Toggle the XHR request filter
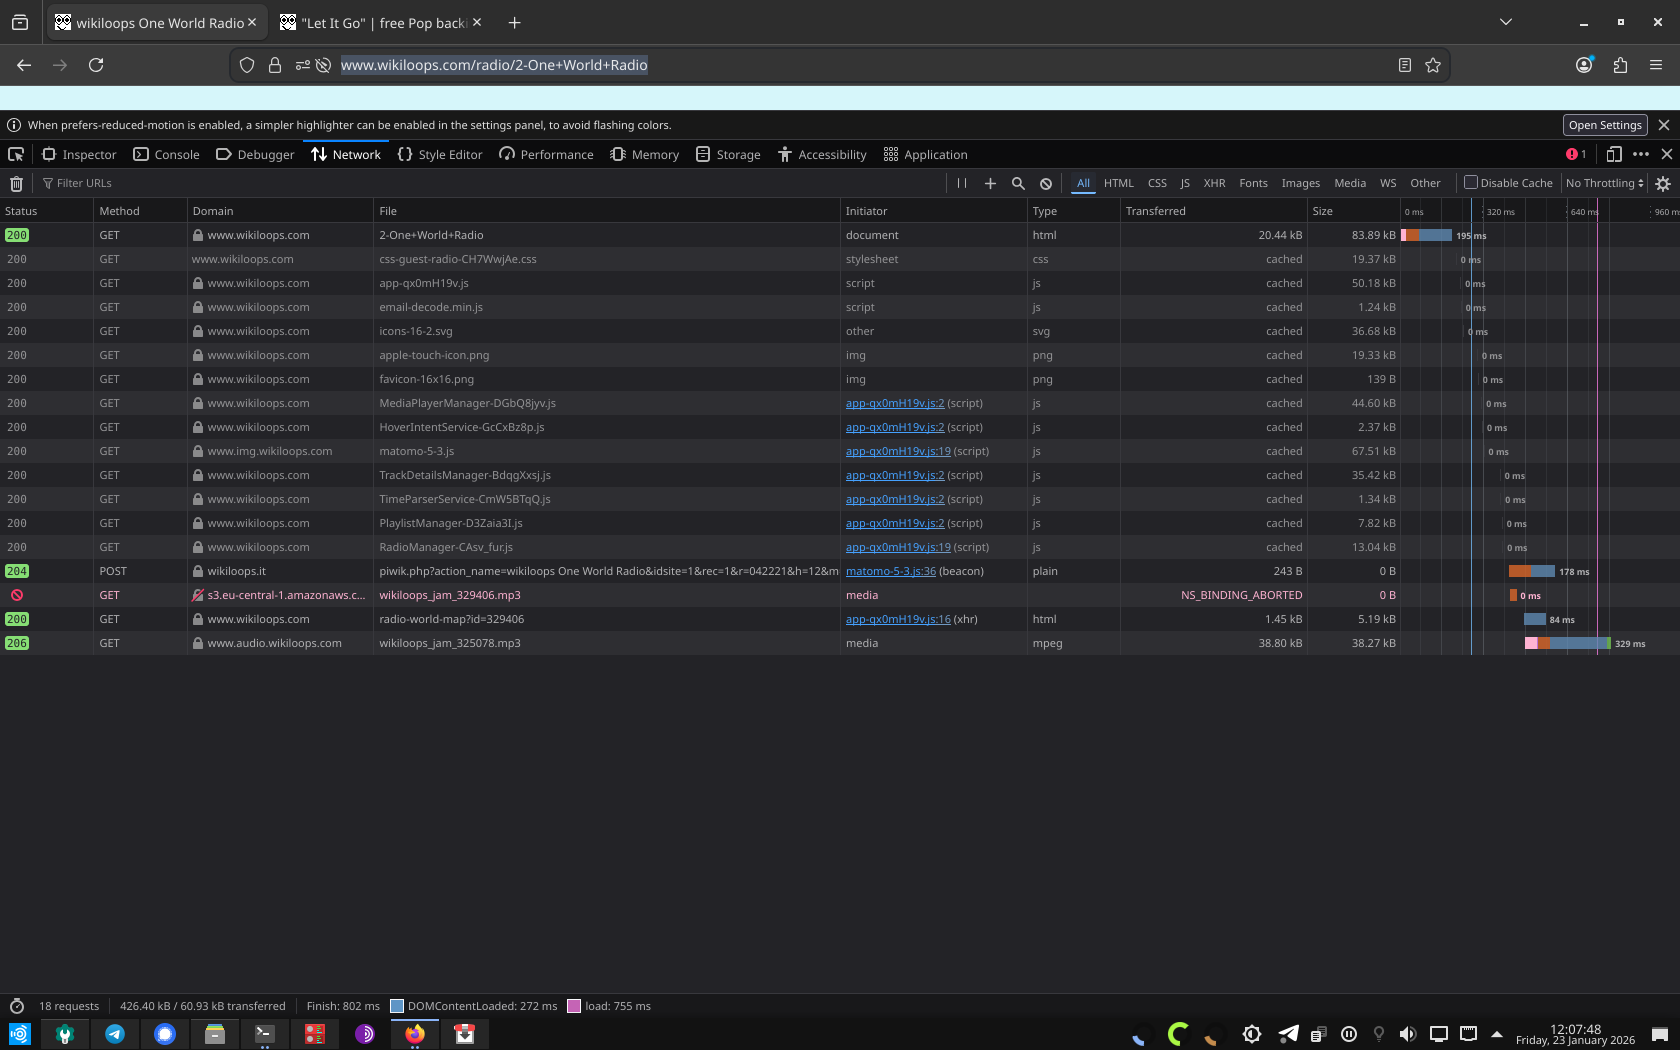 point(1214,183)
